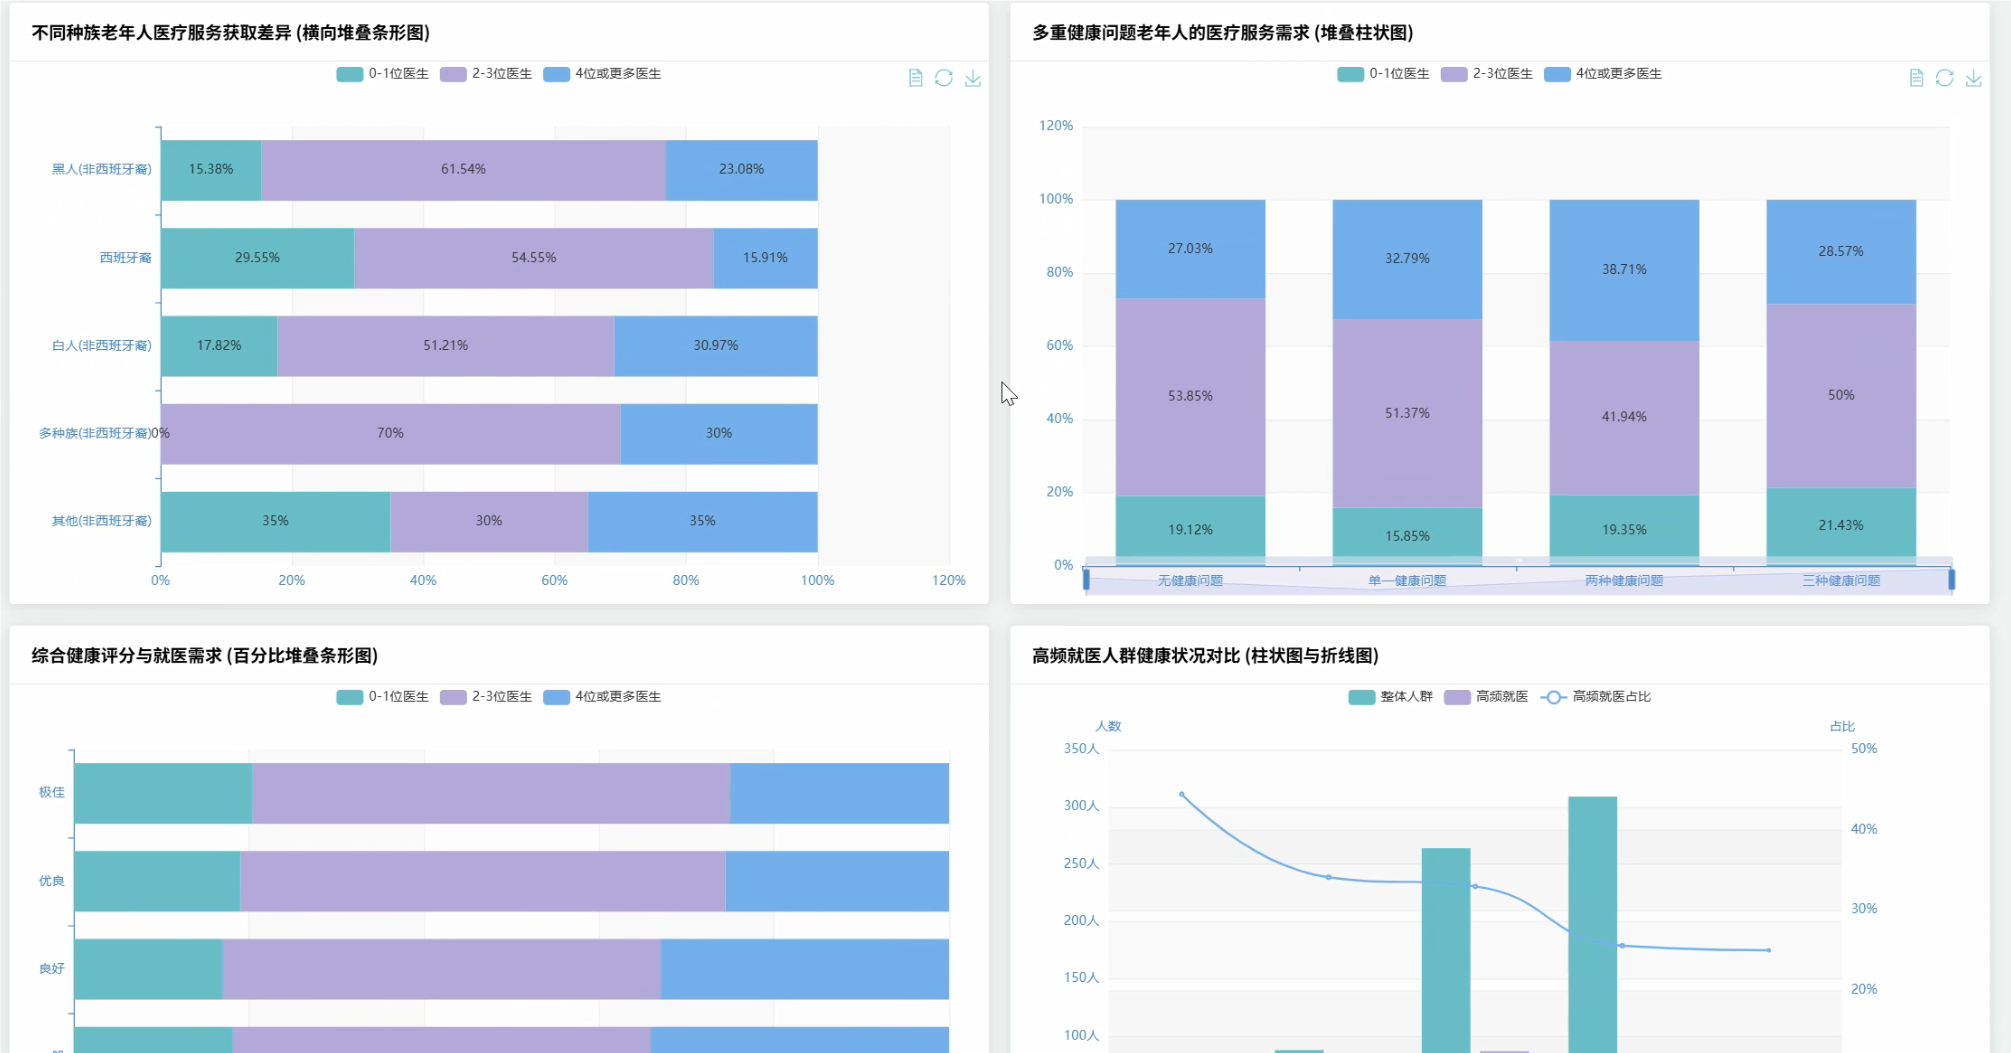Screen dimensions: 2011x1053
Task: Click 21.43% segment of 三种健康问题 column
Action: [1841, 526]
